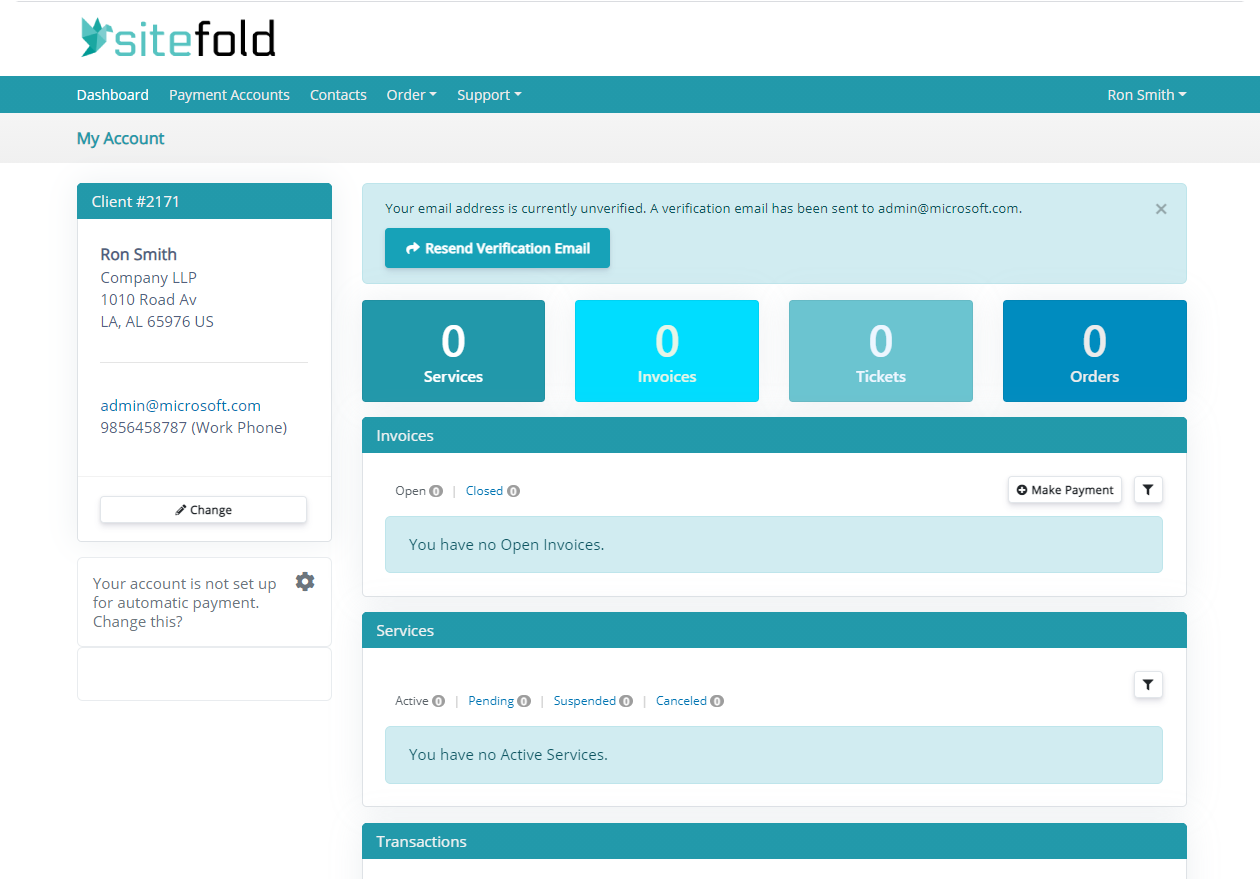
Task: Click the automatic payment gear icon
Action: point(305,582)
